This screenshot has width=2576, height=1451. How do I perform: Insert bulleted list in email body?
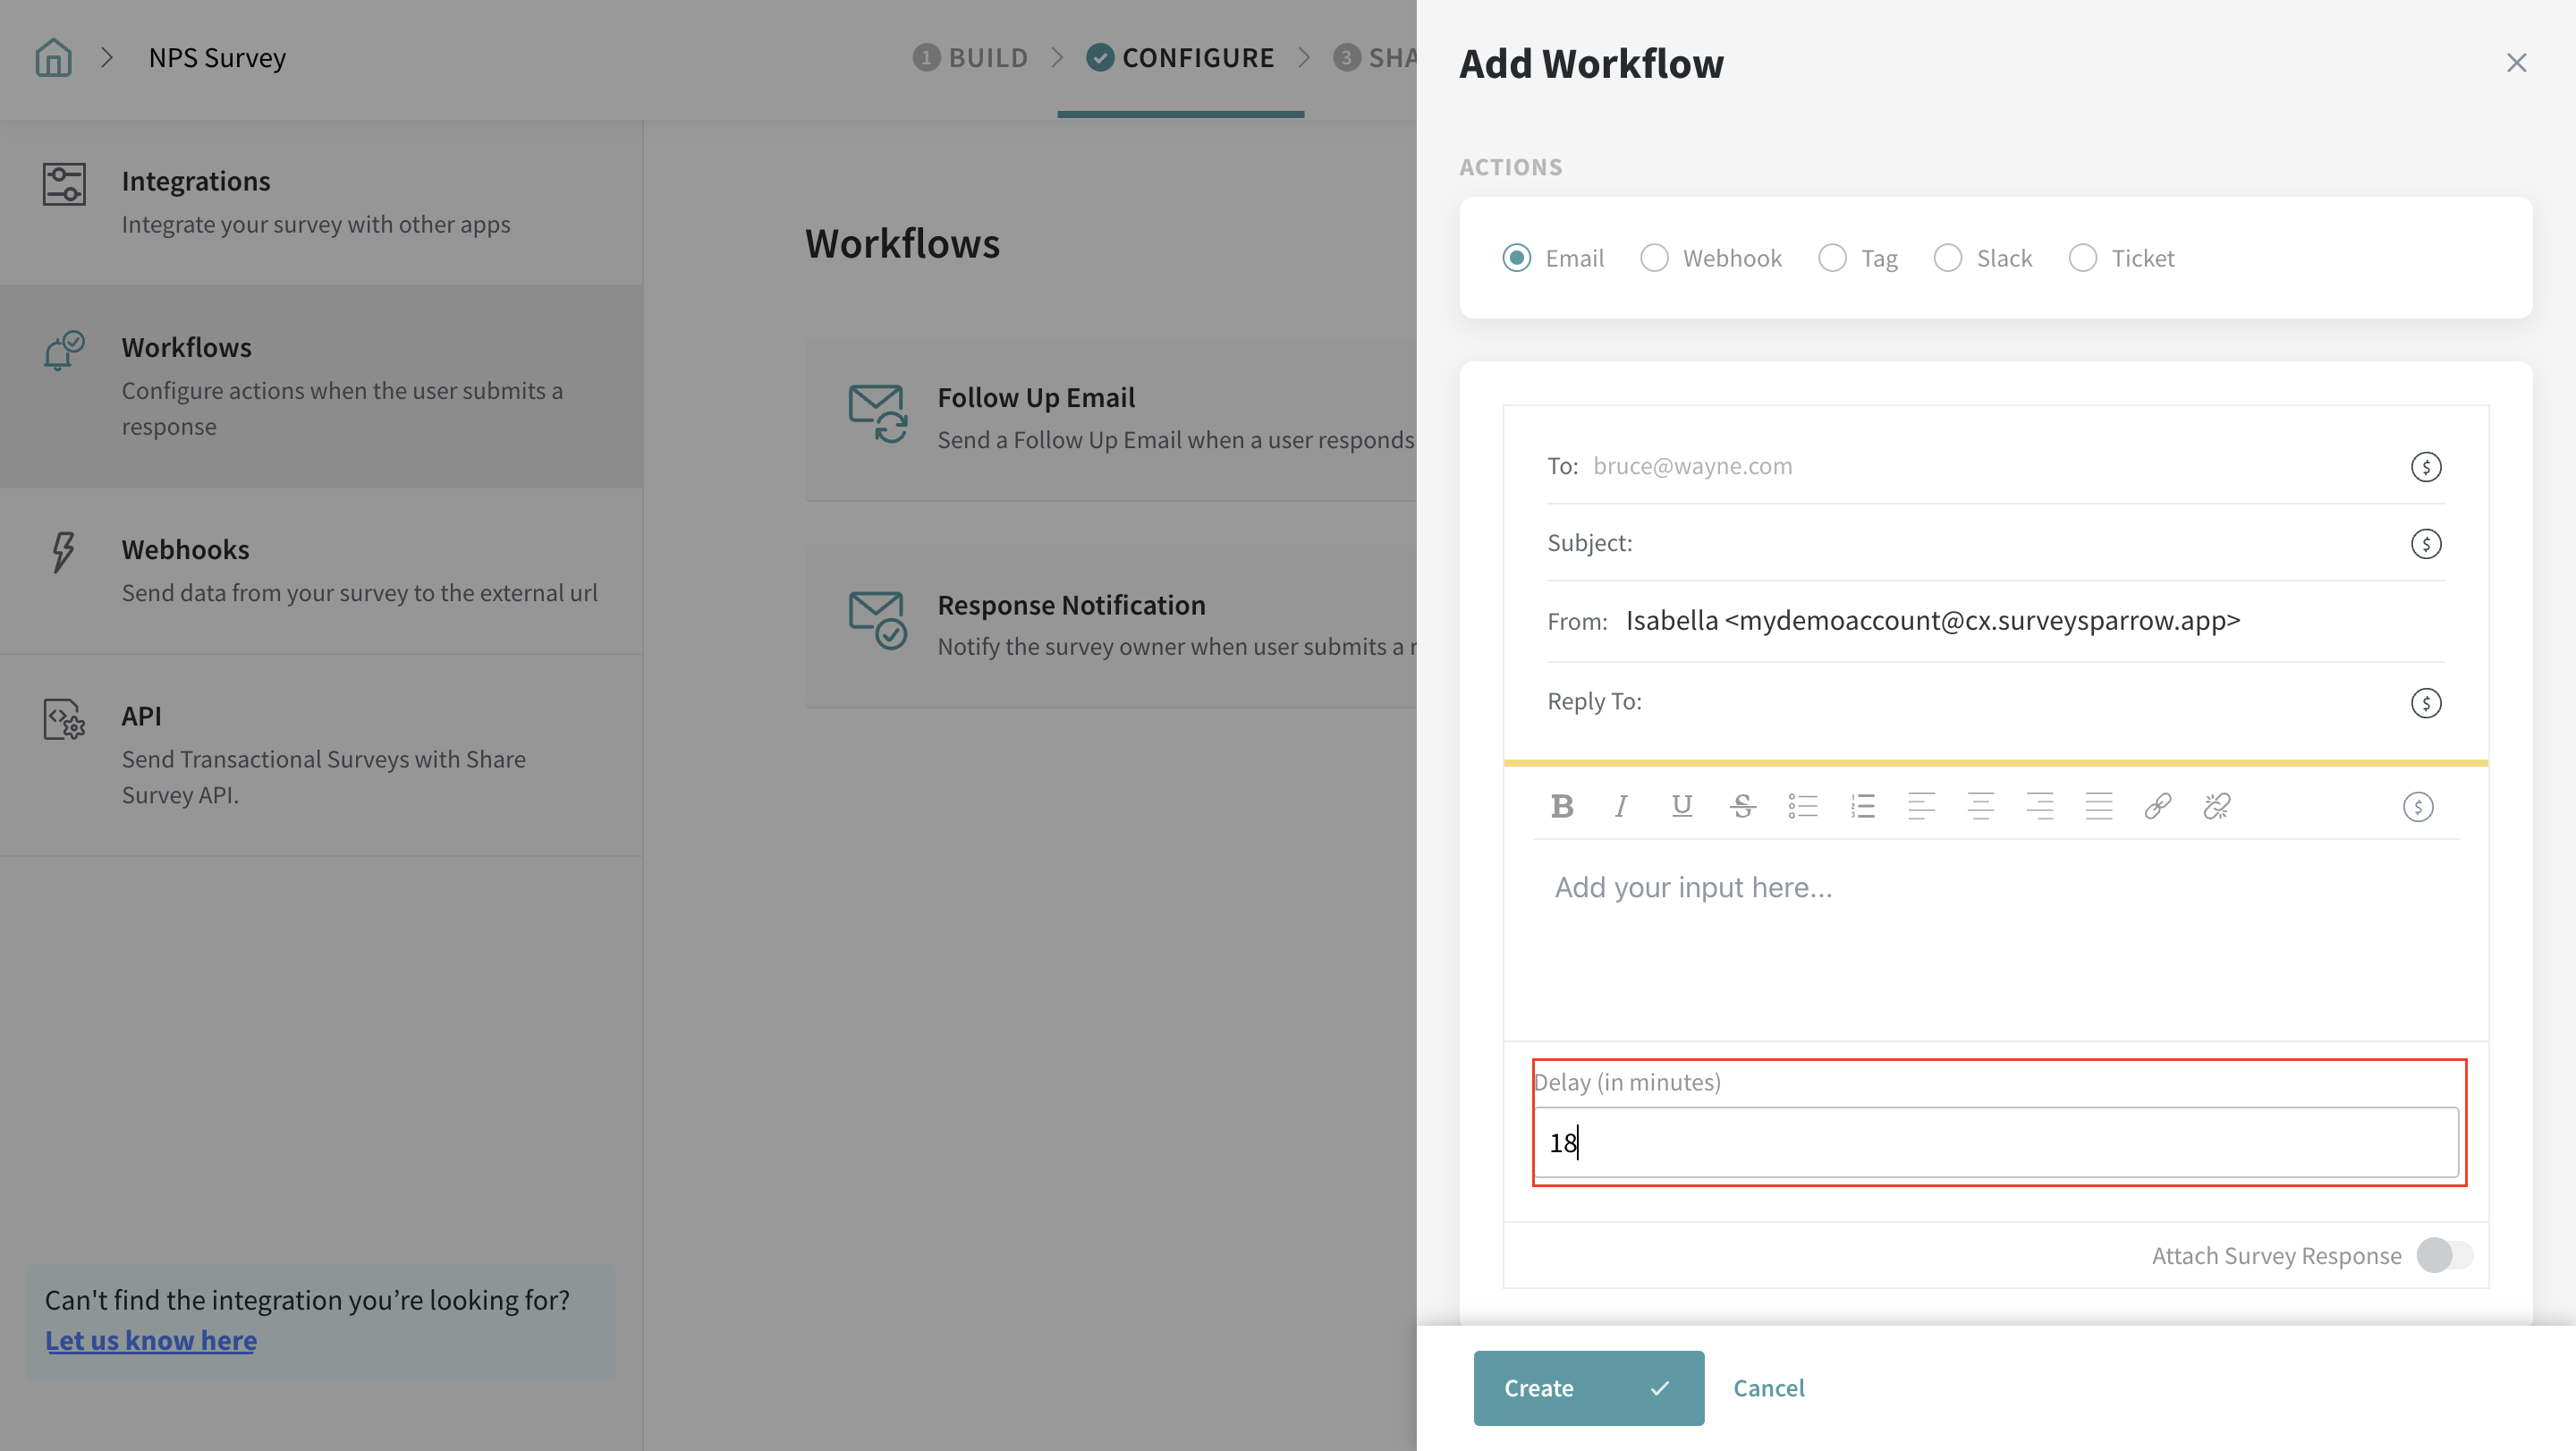click(x=1802, y=806)
